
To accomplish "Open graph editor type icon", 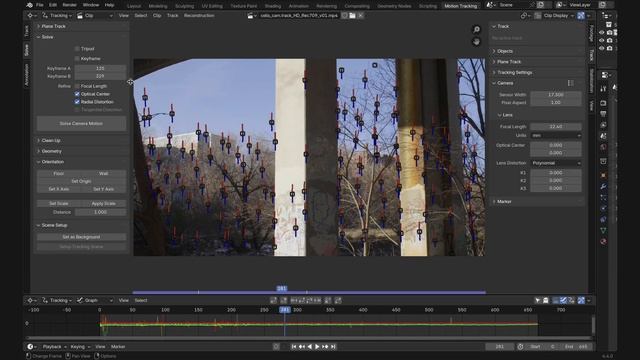I will pyautogui.click(x=31, y=300).
